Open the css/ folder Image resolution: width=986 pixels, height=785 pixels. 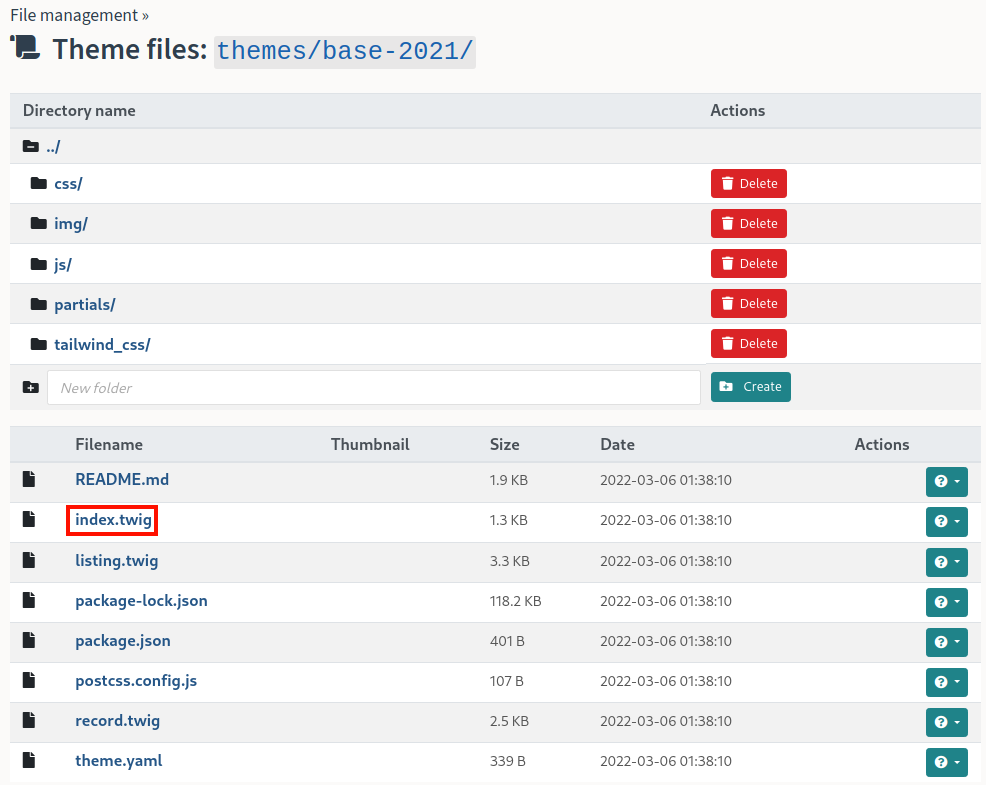pyautogui.click(x=68, y=184)
